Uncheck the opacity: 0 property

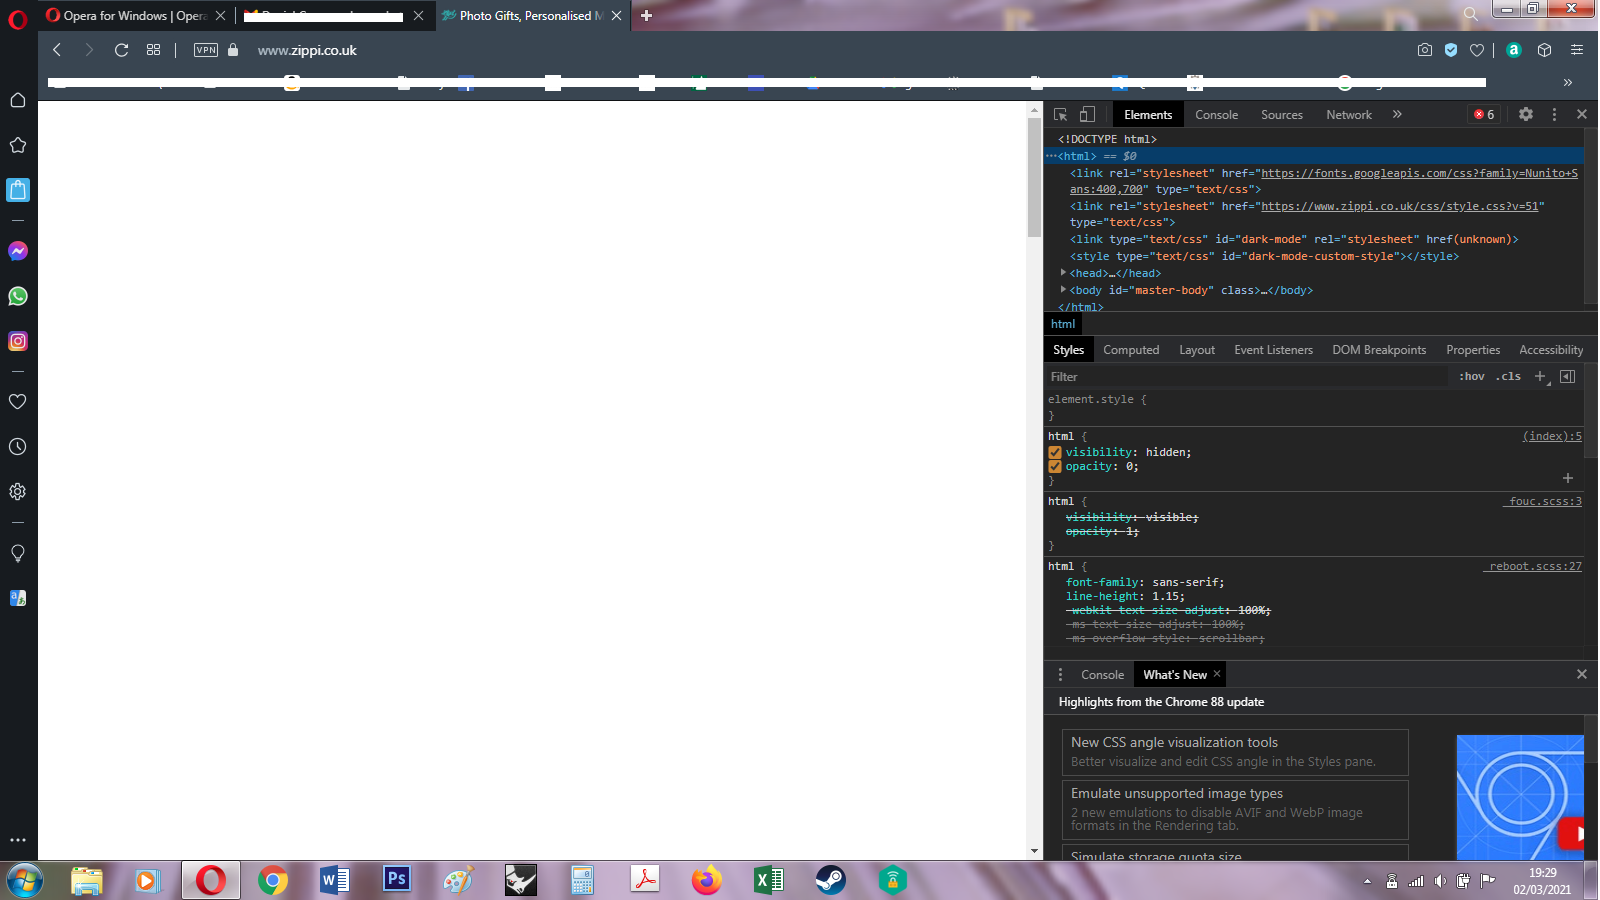1055,467
